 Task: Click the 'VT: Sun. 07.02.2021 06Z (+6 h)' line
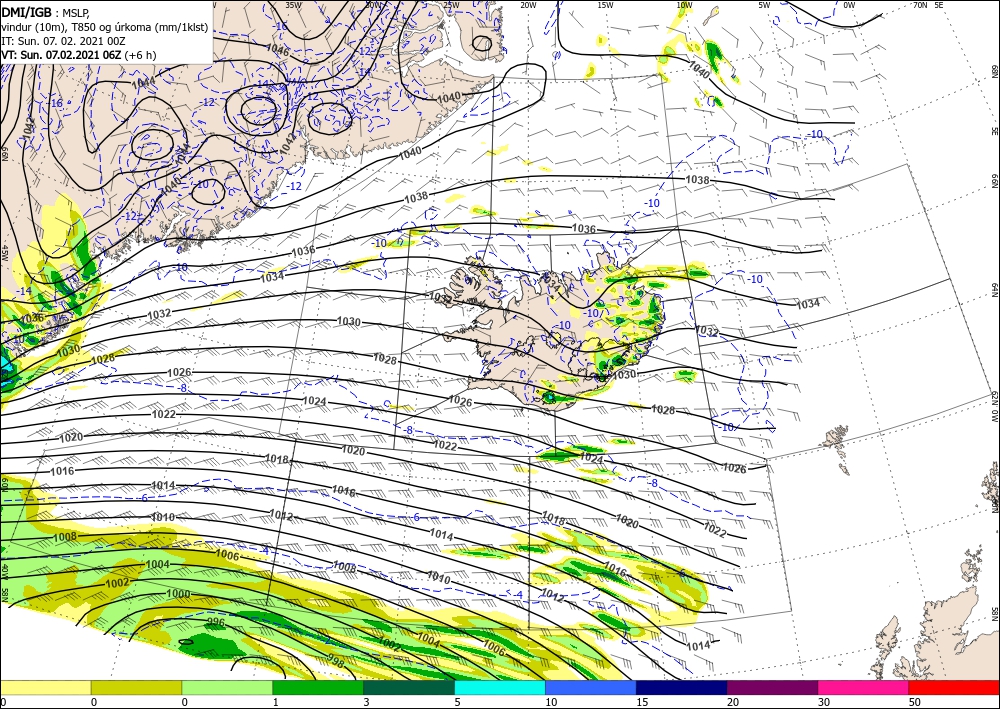coord(78,55)
